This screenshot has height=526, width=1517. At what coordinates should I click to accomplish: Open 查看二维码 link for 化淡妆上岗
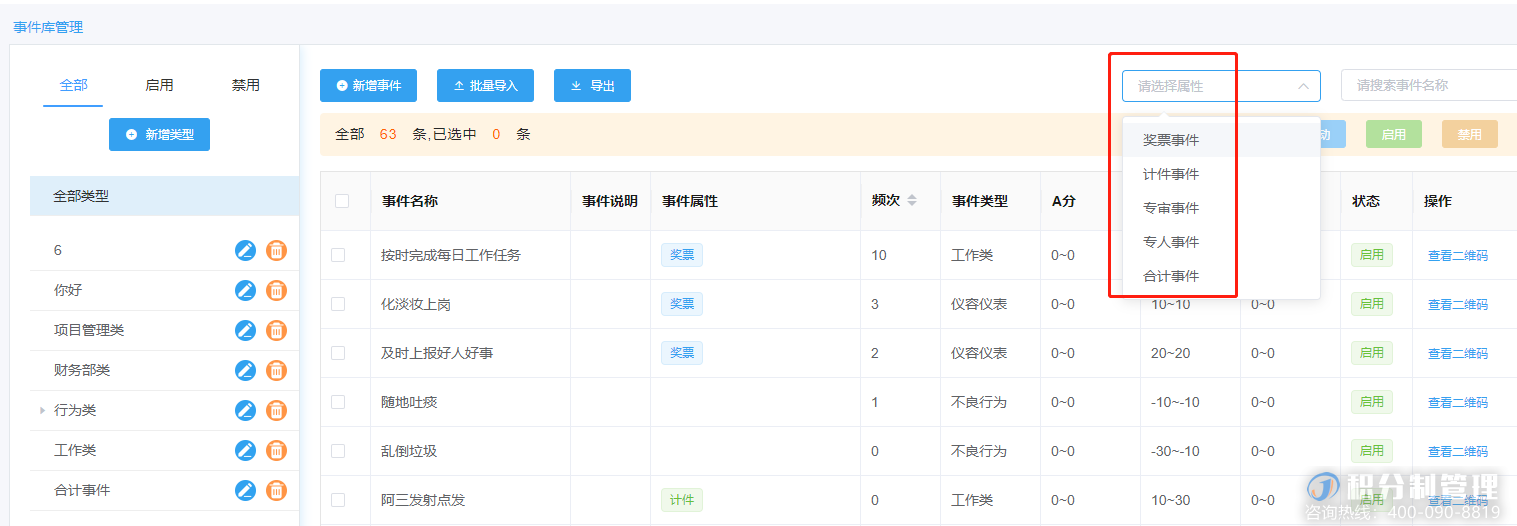1457,304
